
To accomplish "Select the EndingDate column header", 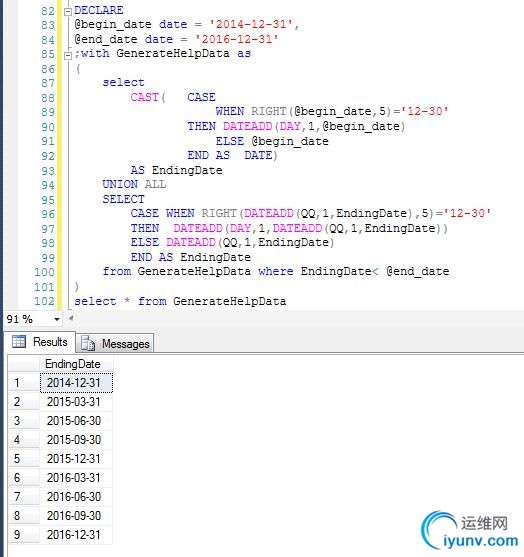I will [76, 364].
